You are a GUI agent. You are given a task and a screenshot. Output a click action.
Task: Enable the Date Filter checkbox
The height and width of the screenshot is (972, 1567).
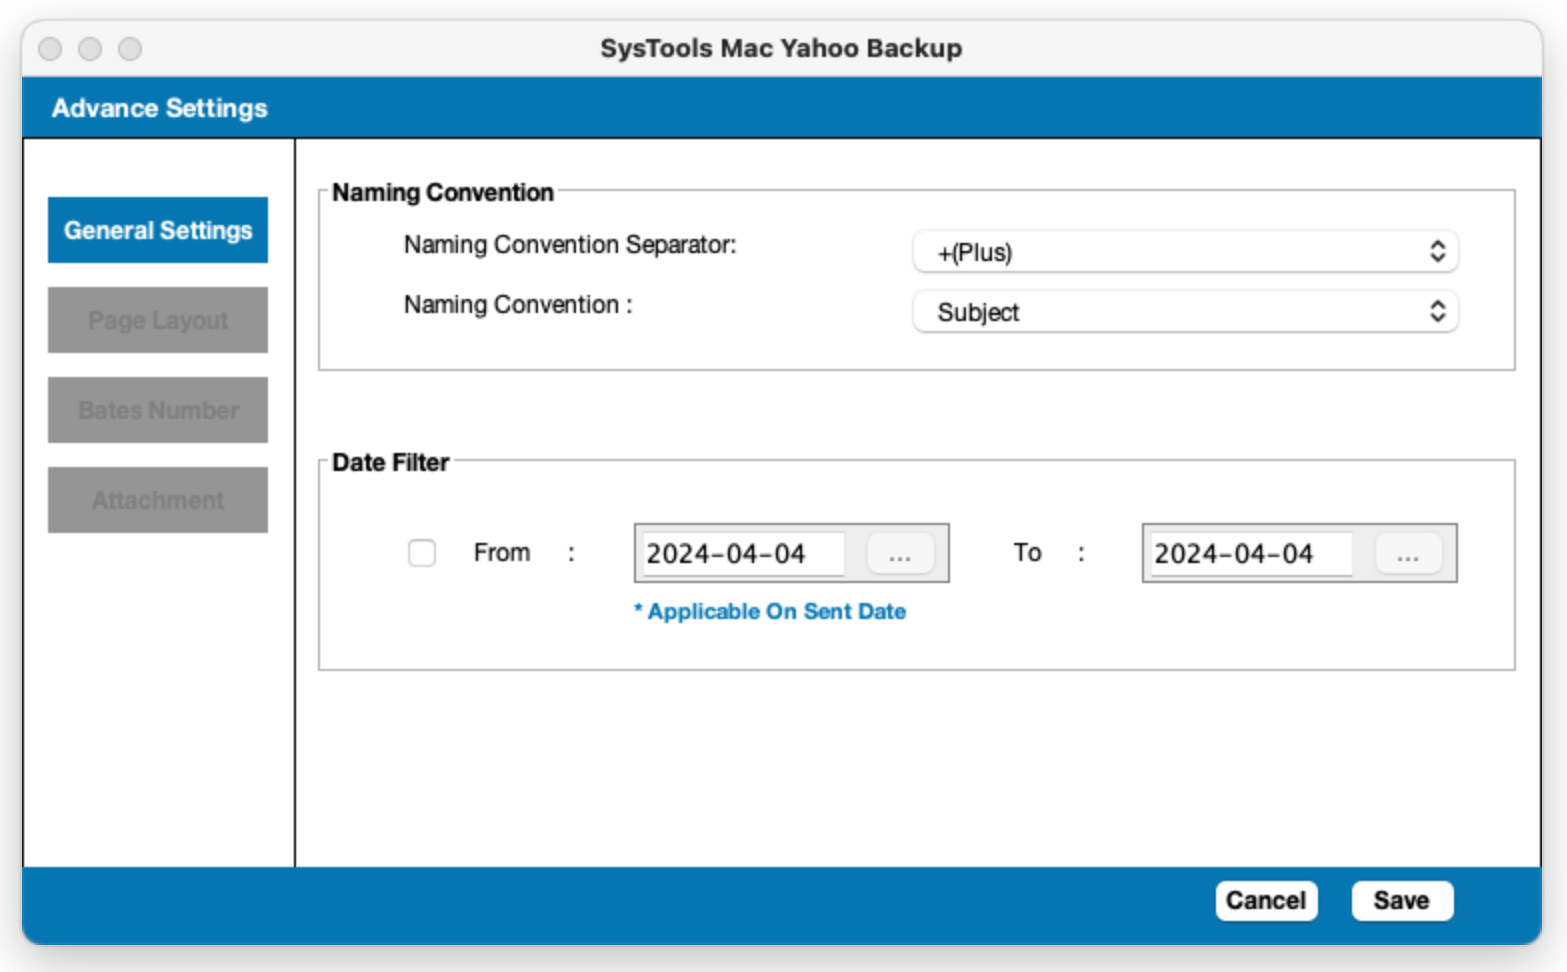(422, 553)
